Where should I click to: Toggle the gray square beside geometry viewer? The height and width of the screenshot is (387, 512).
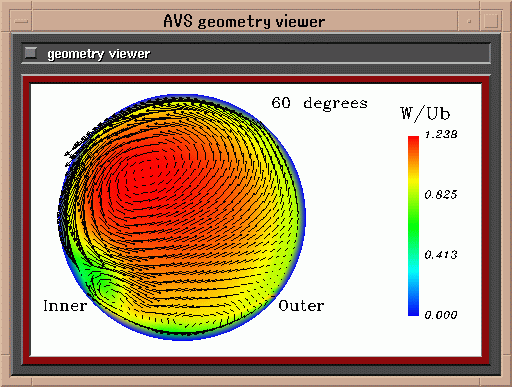(x=31, y=53)
